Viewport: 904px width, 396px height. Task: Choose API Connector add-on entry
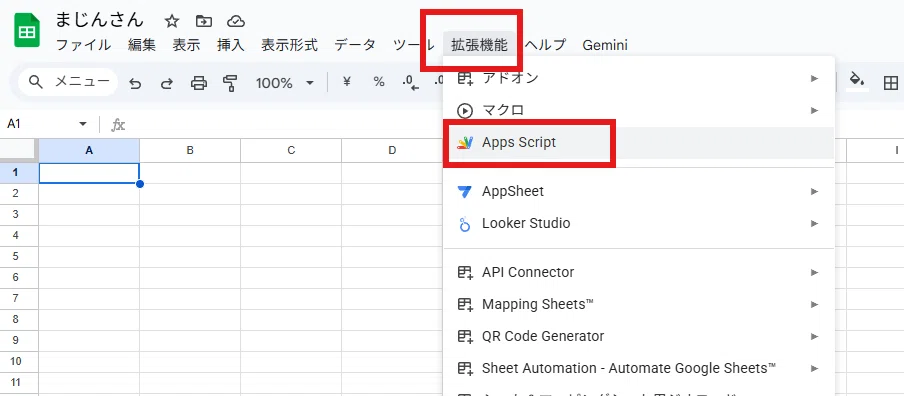tap(639, 272)
